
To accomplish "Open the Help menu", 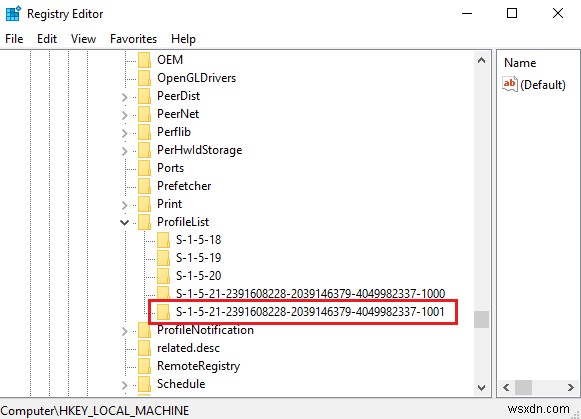I will point(183,39).
